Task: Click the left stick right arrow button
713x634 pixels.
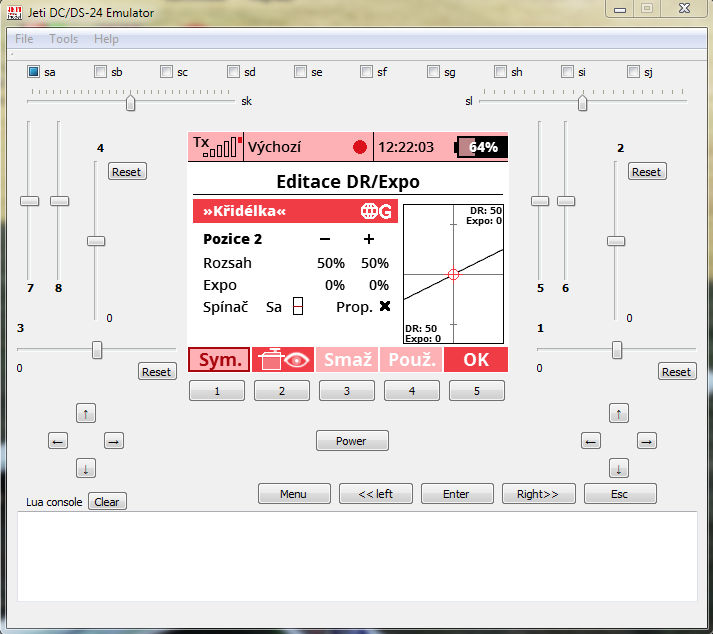Action: coord(113,441)
